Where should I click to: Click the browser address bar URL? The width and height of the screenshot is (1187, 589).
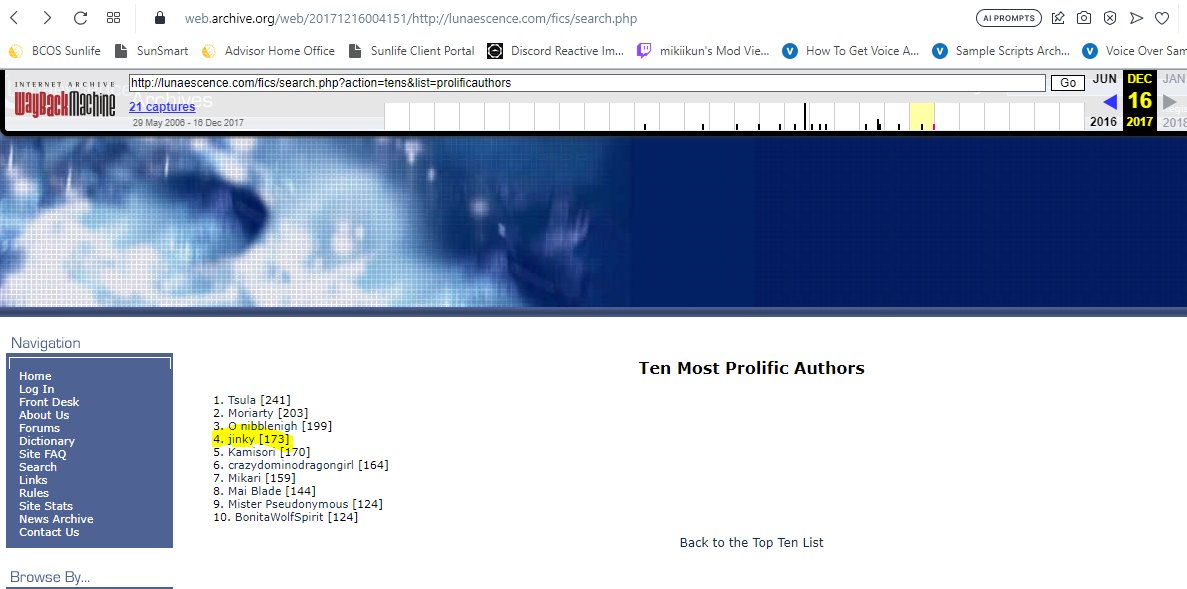[411, 18]
